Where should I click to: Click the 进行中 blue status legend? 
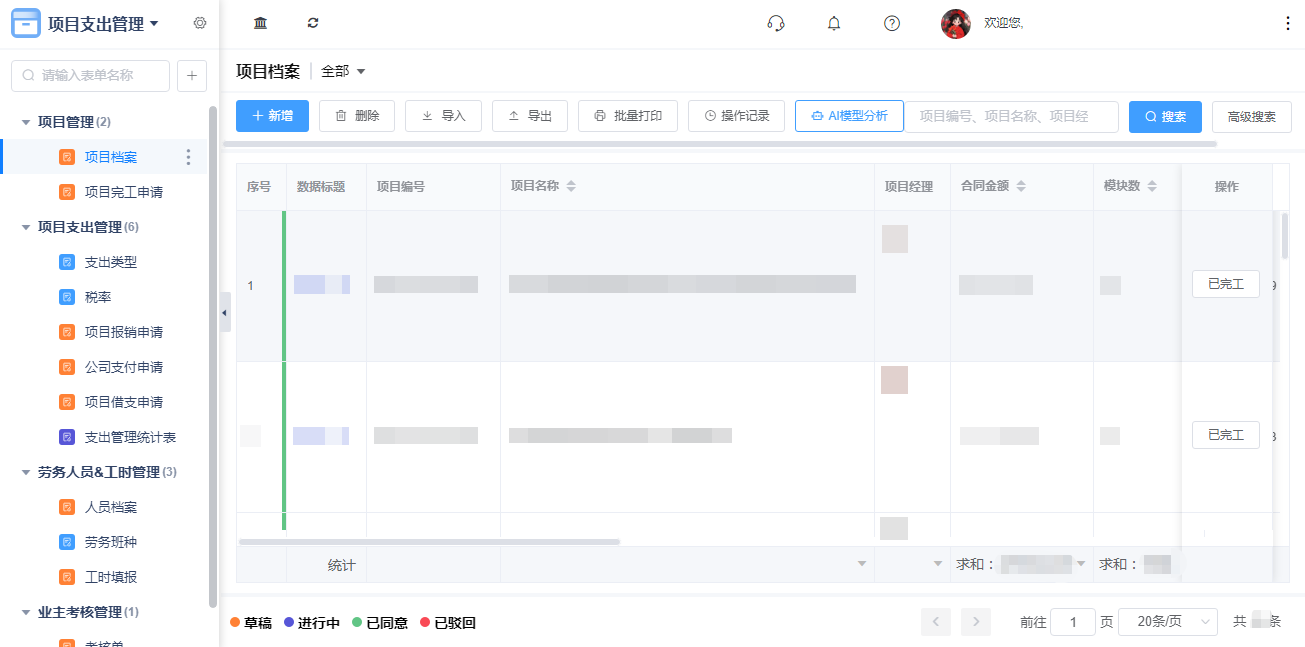(x=312, y=623)
